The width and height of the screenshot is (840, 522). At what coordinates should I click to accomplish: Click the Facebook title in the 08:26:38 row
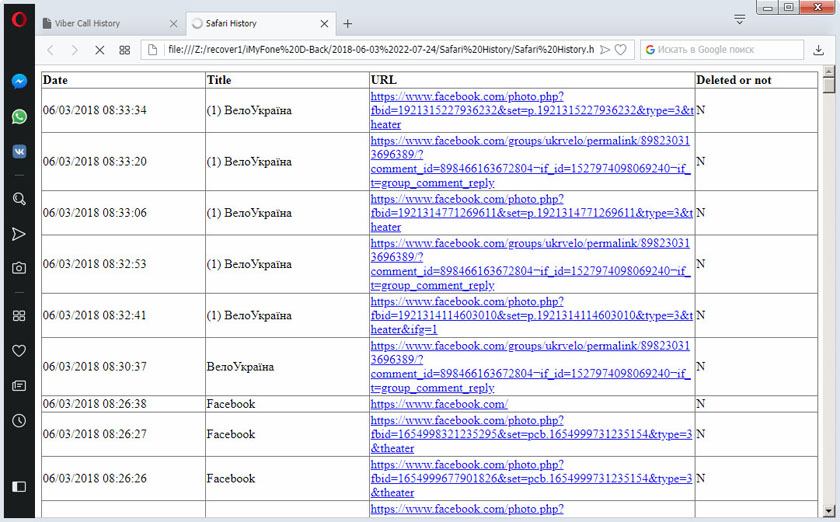pos(231,404)
